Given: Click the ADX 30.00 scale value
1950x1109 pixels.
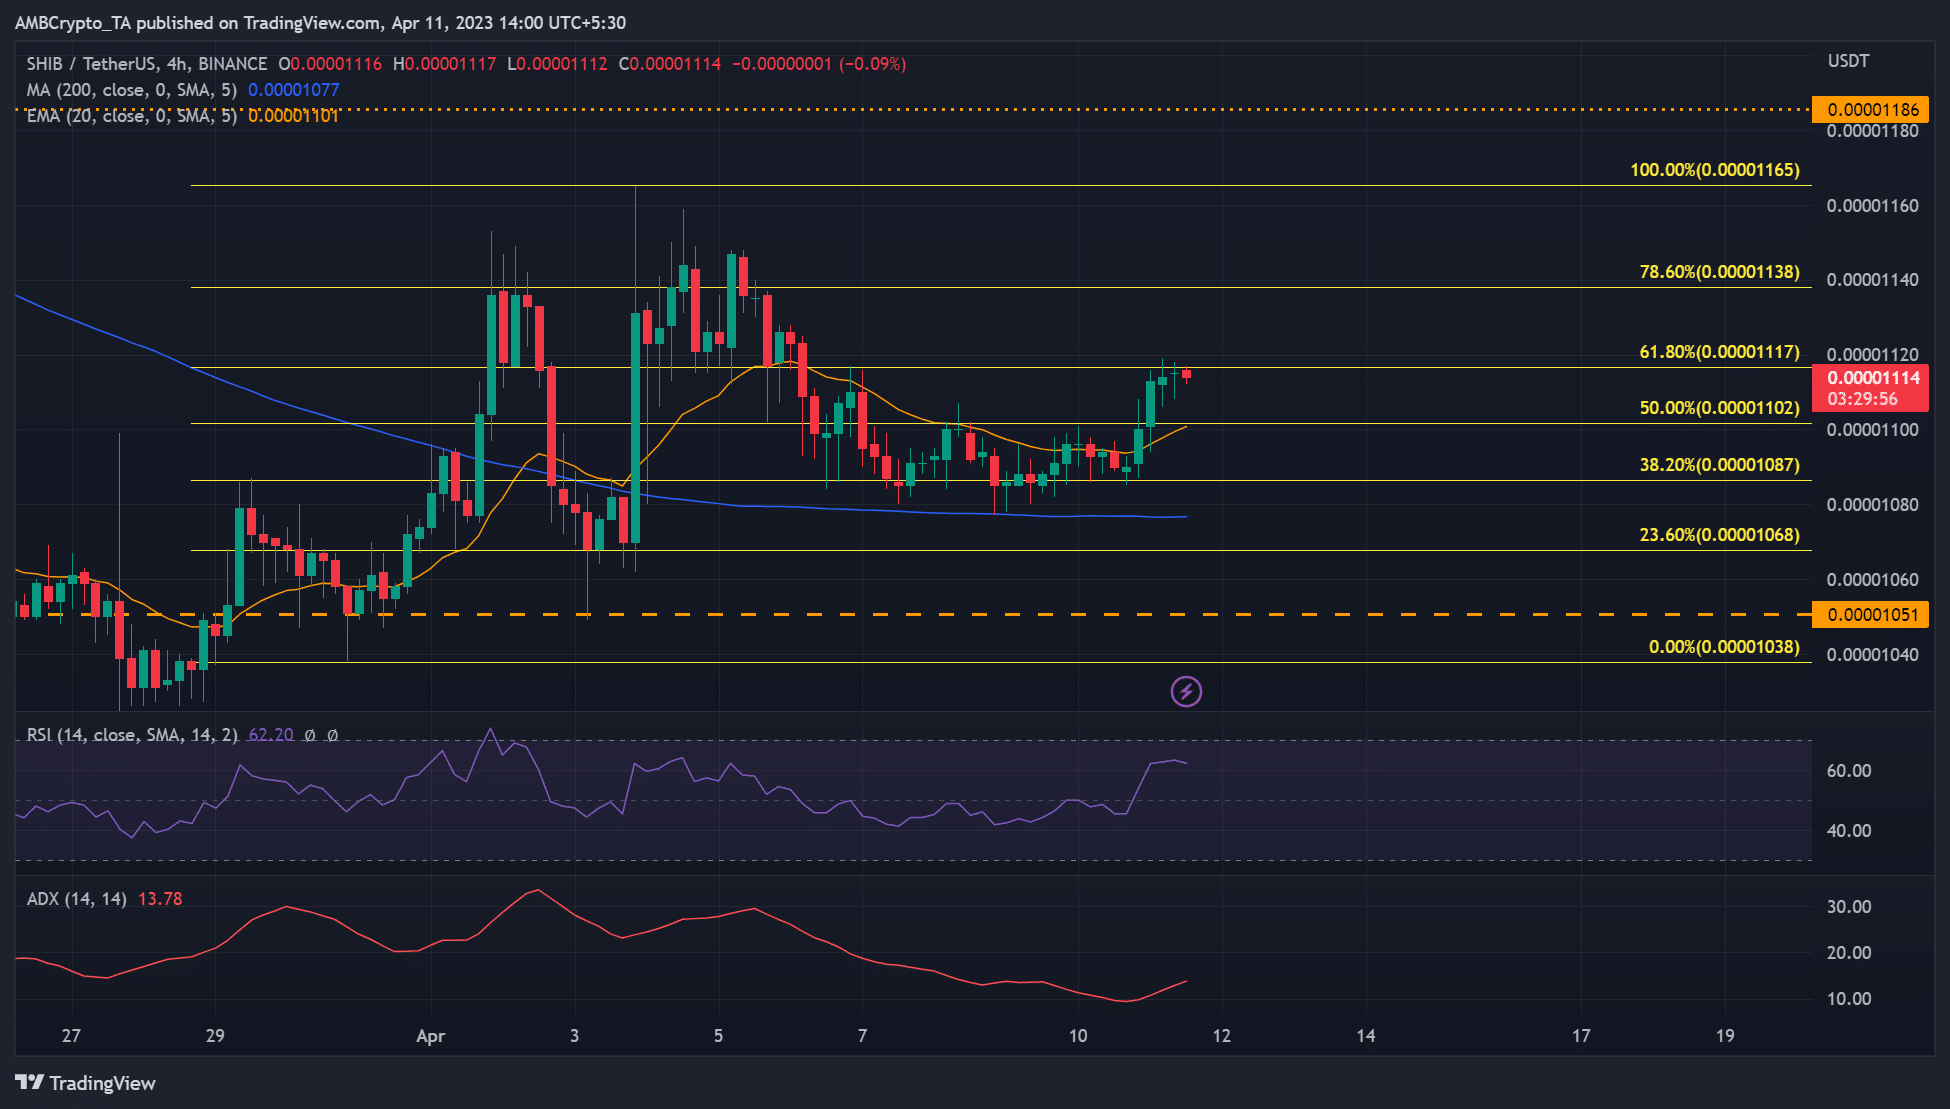Looking at the screenshot, I should [x=1849, y=907].
